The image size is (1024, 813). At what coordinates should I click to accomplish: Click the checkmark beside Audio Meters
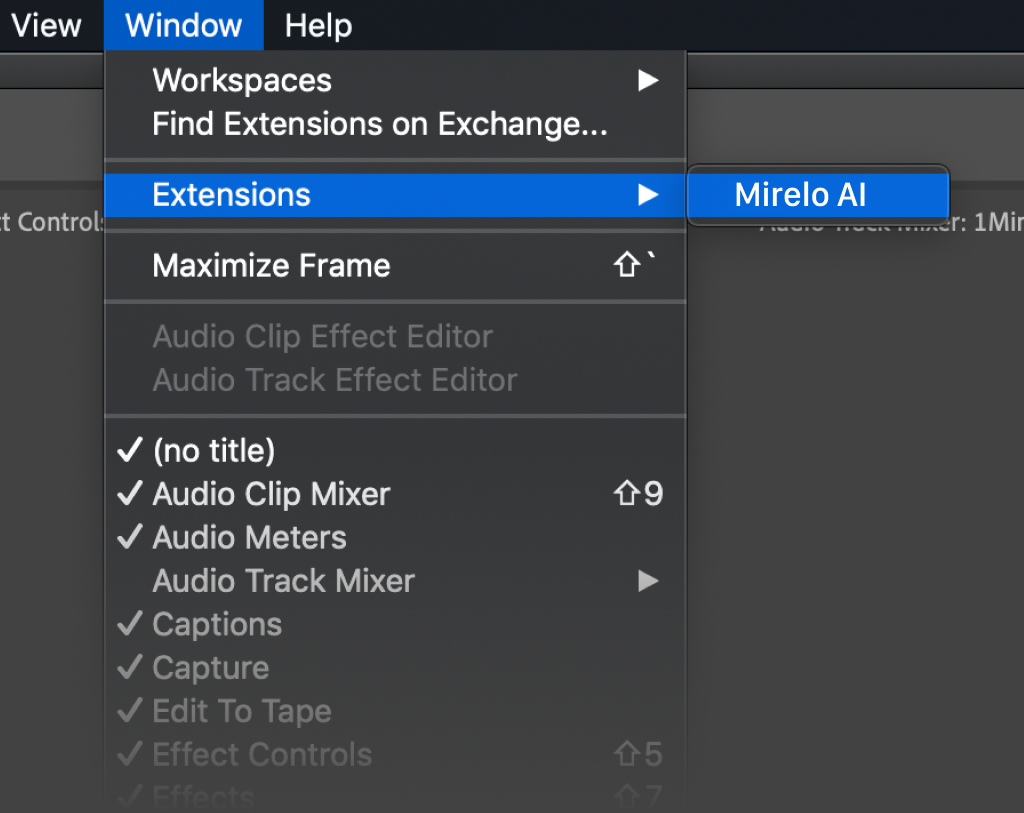(x=130, y=538)
